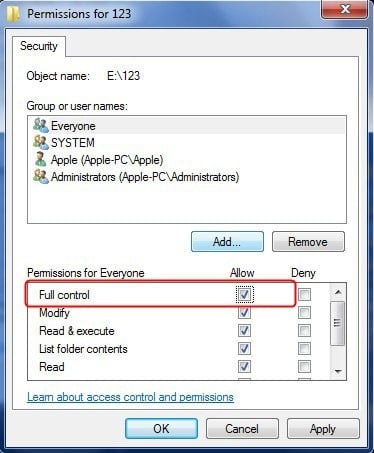Click the Apple user icon
374x453 pixels.
tap(41, 159)
